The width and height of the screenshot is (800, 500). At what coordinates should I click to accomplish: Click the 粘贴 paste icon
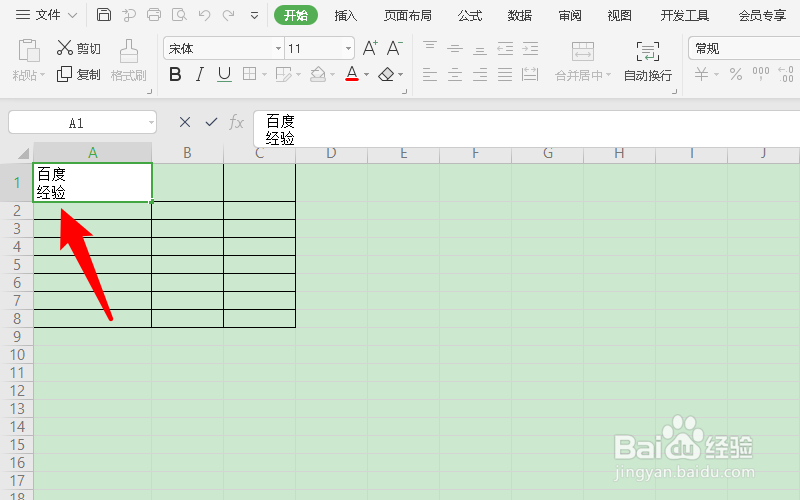coord(29,51)
